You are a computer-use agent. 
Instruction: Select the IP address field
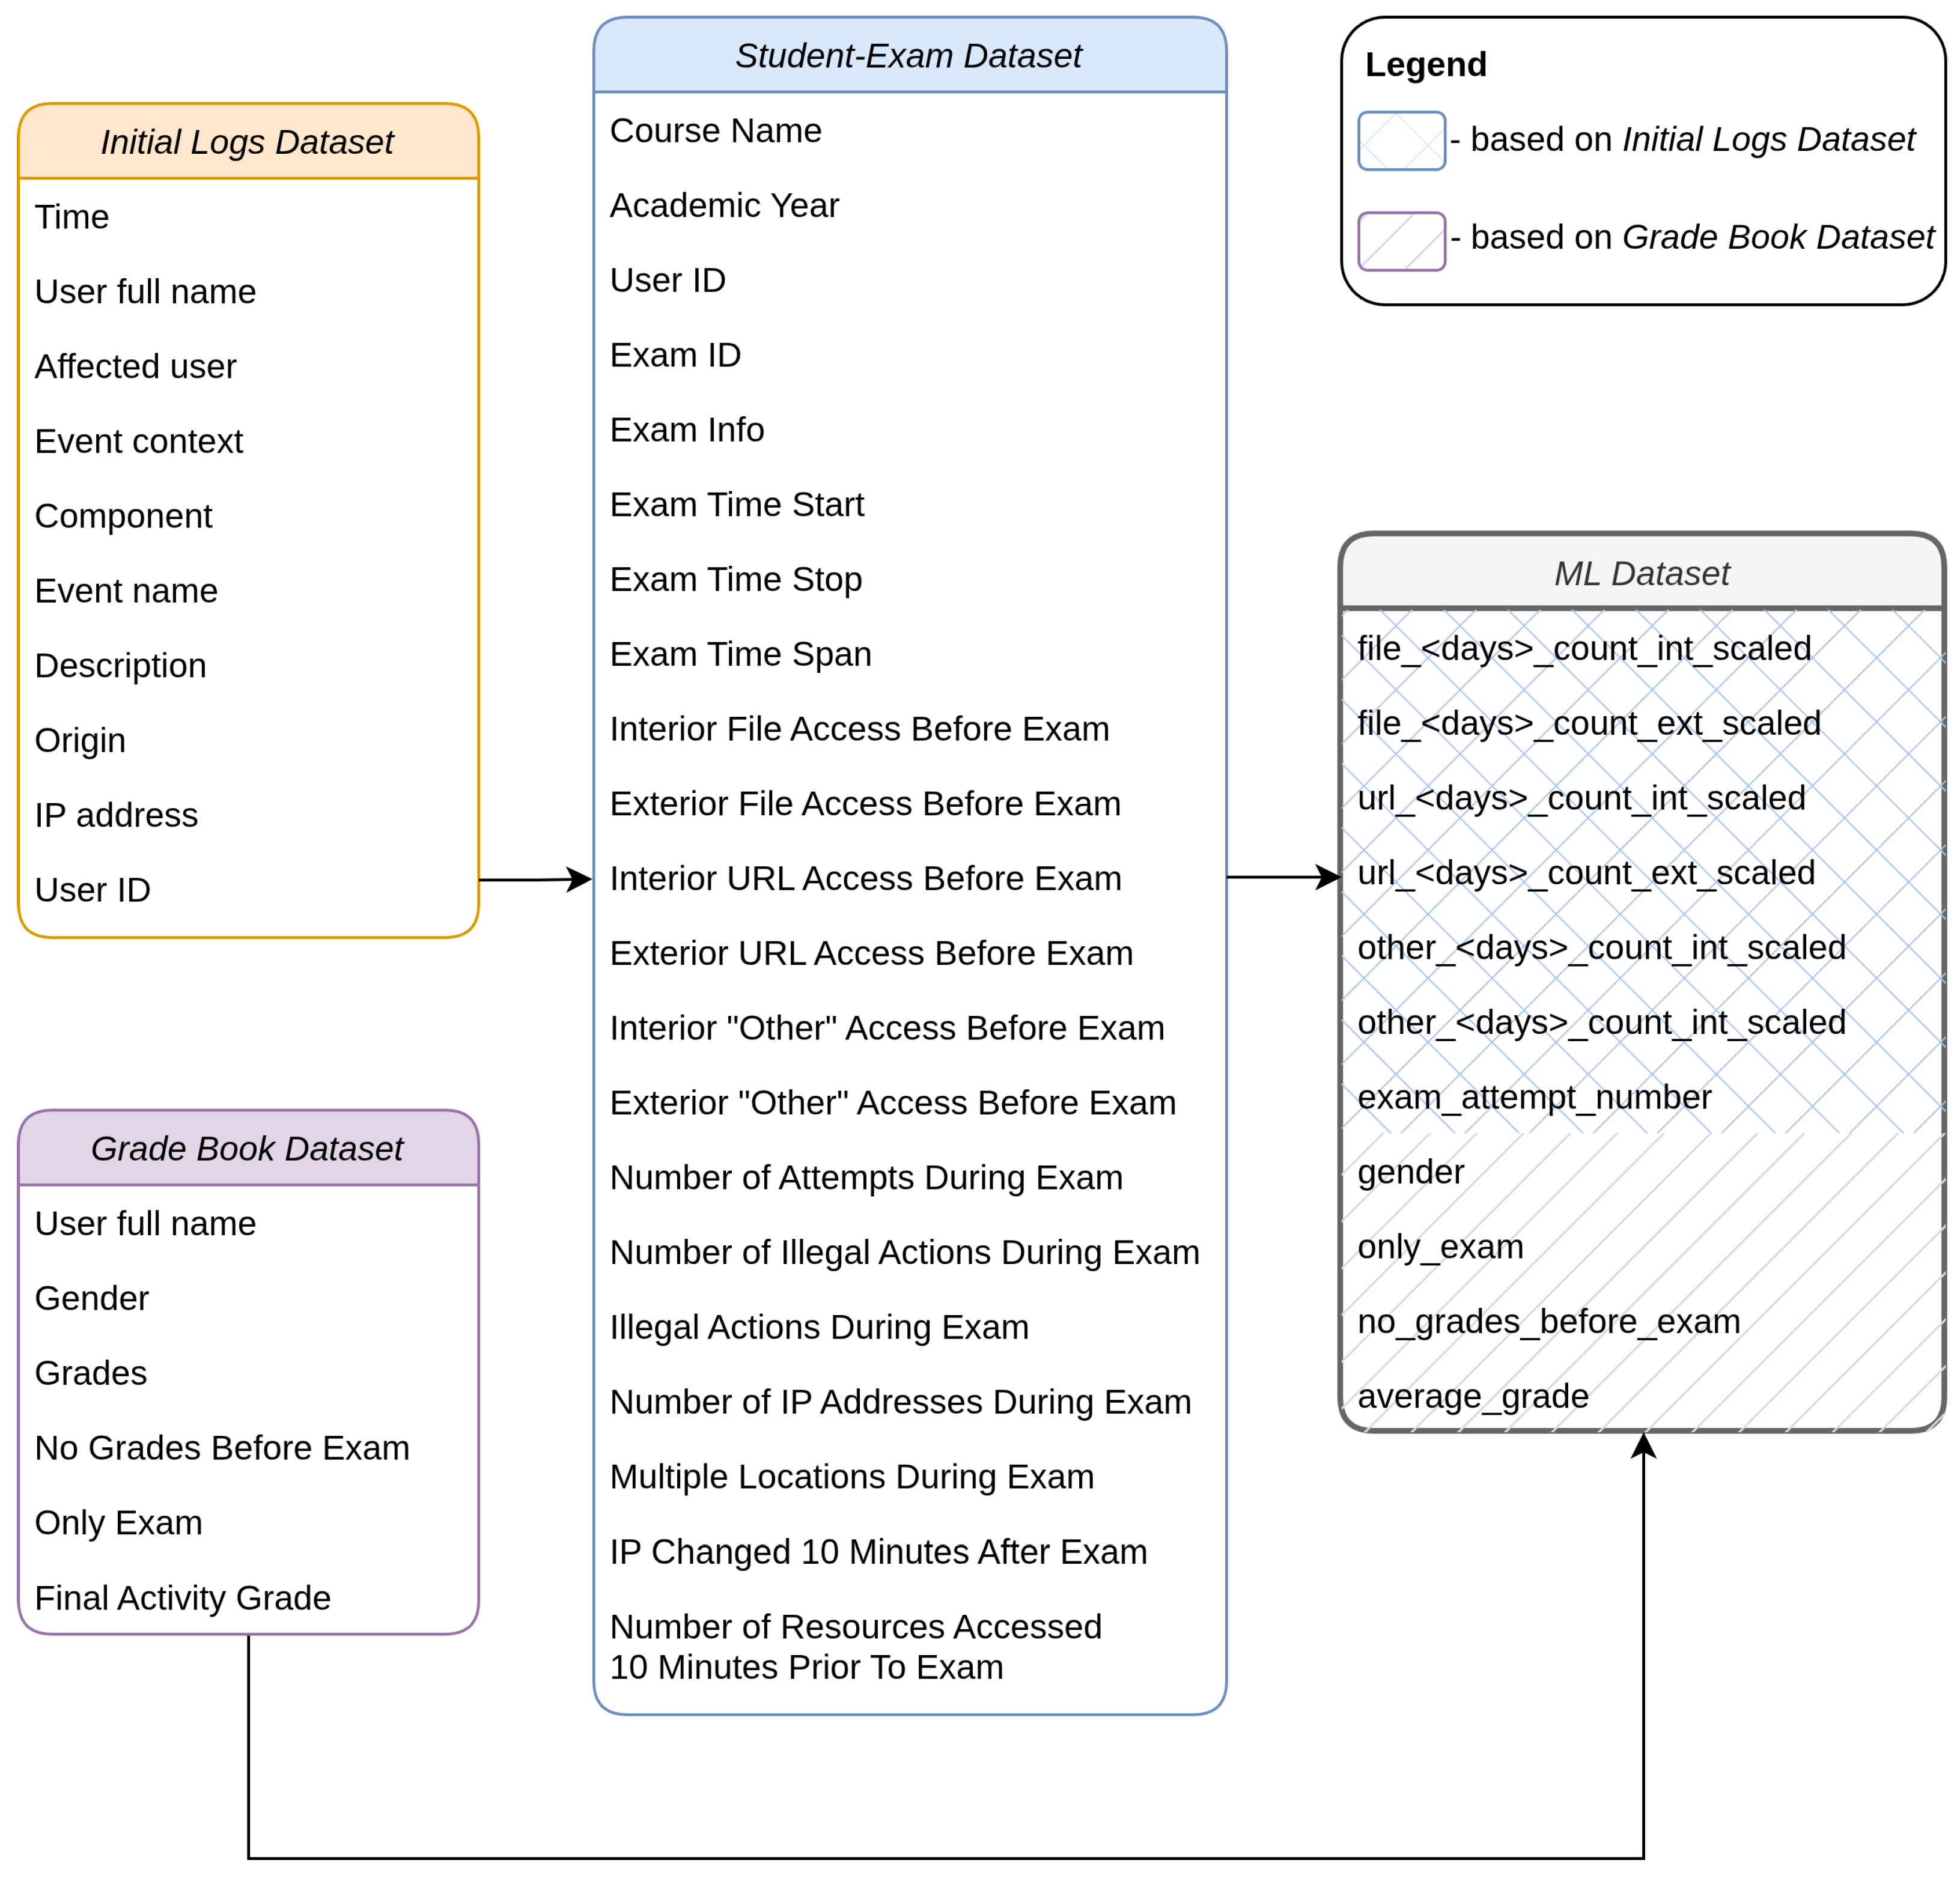(116, 815)
